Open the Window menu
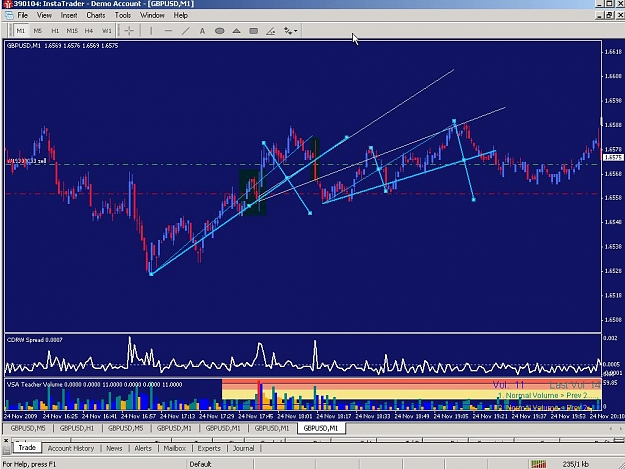This screenshot has width=625, height=469. 152,15
